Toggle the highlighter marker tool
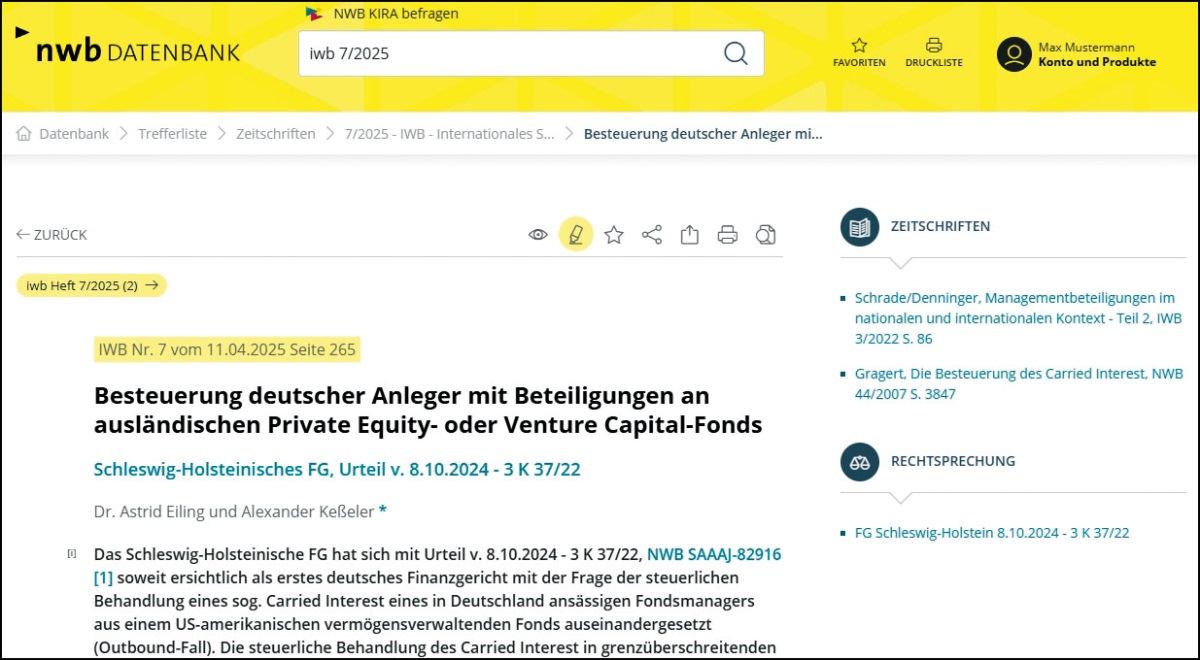Screen dimensions: 1200x660 (575, 235)
